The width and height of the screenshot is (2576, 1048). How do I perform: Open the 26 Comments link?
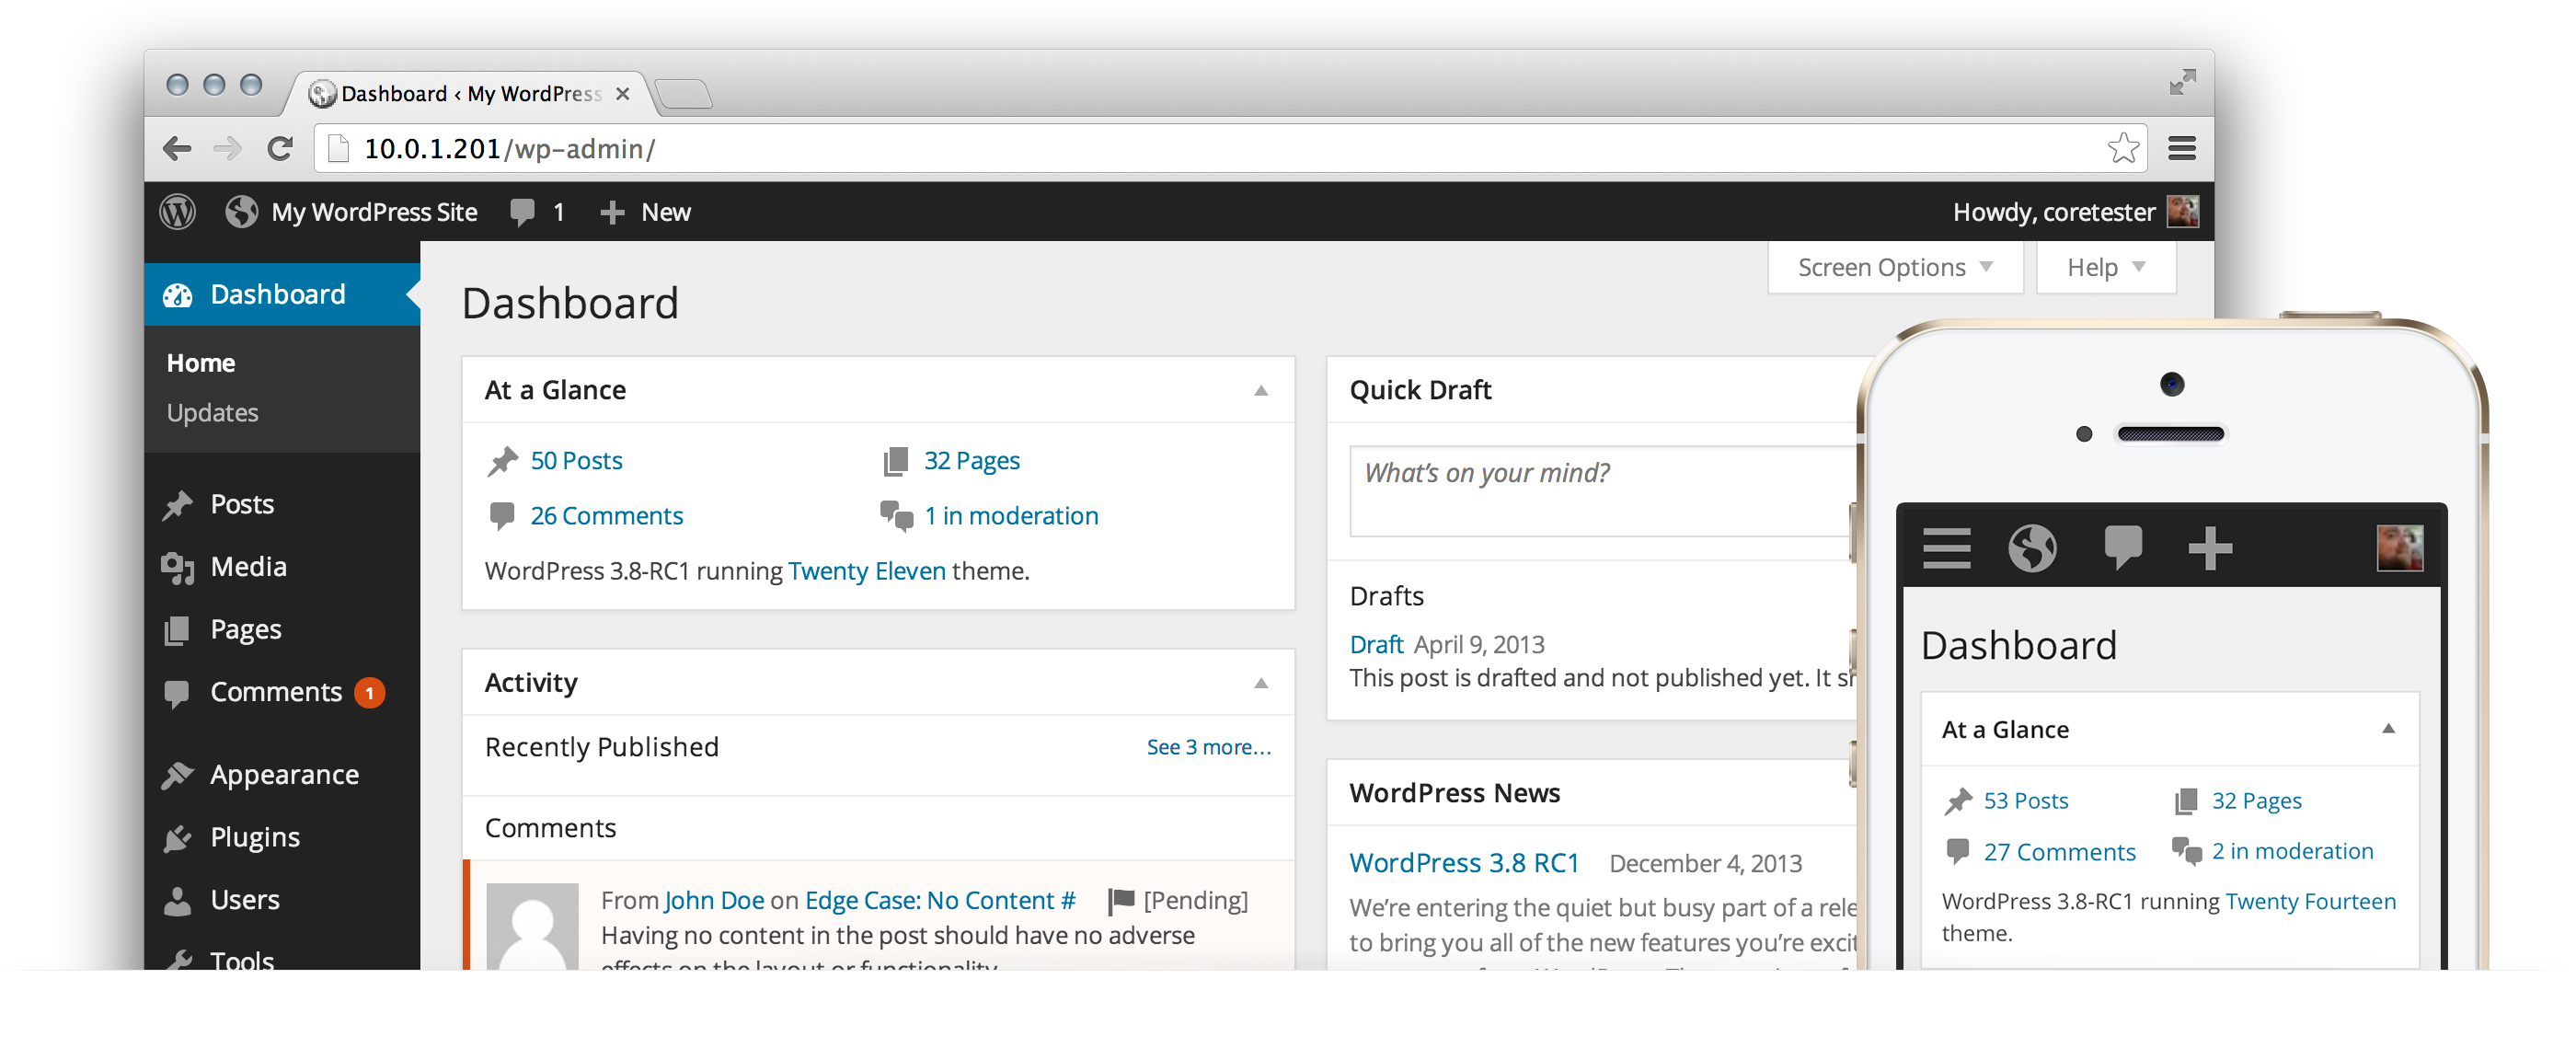tap(606, 516)
